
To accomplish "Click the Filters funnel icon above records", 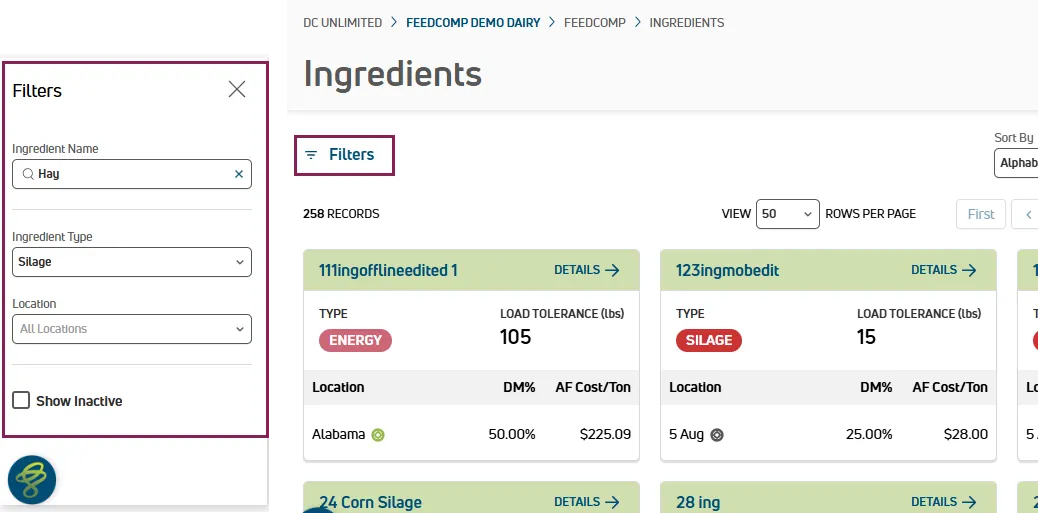I will coord(311,155).
